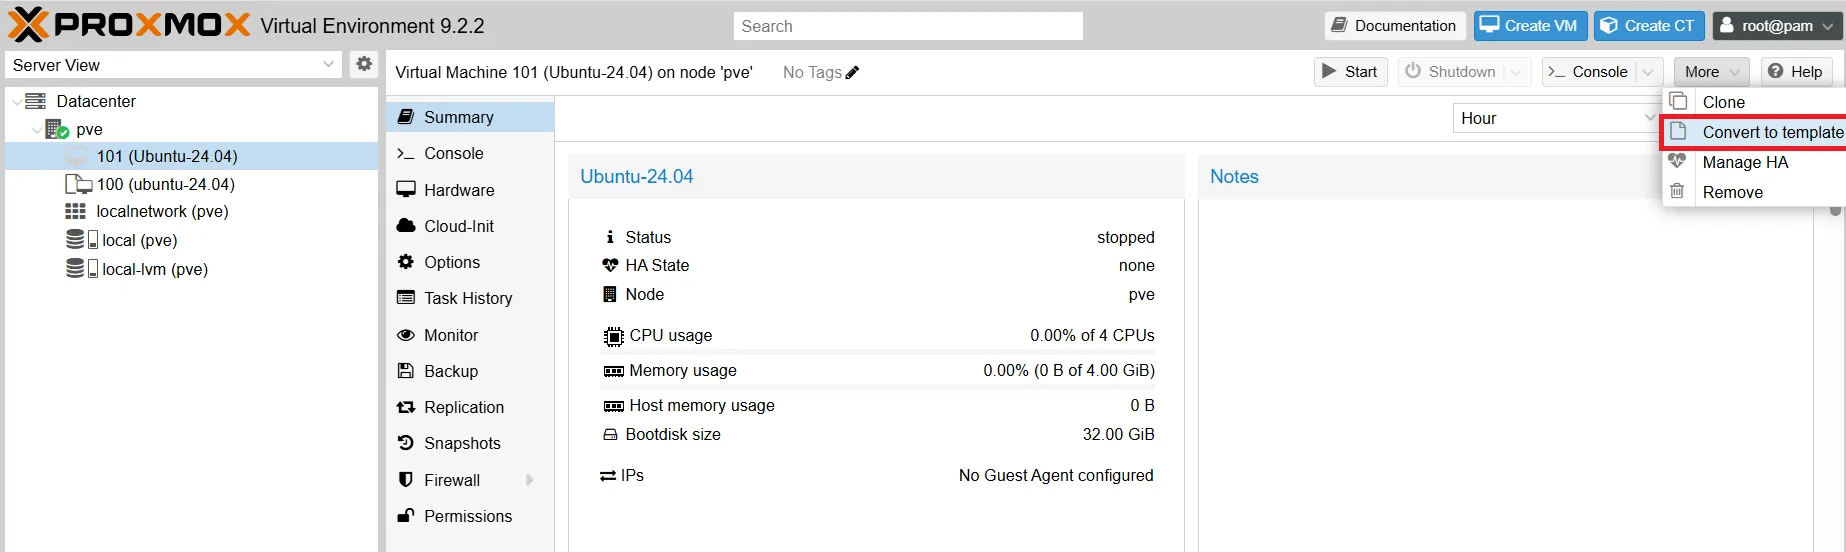Click the Shutdown button
The height and width of the screenshot is (552, 1846).
coord(1450,72)
